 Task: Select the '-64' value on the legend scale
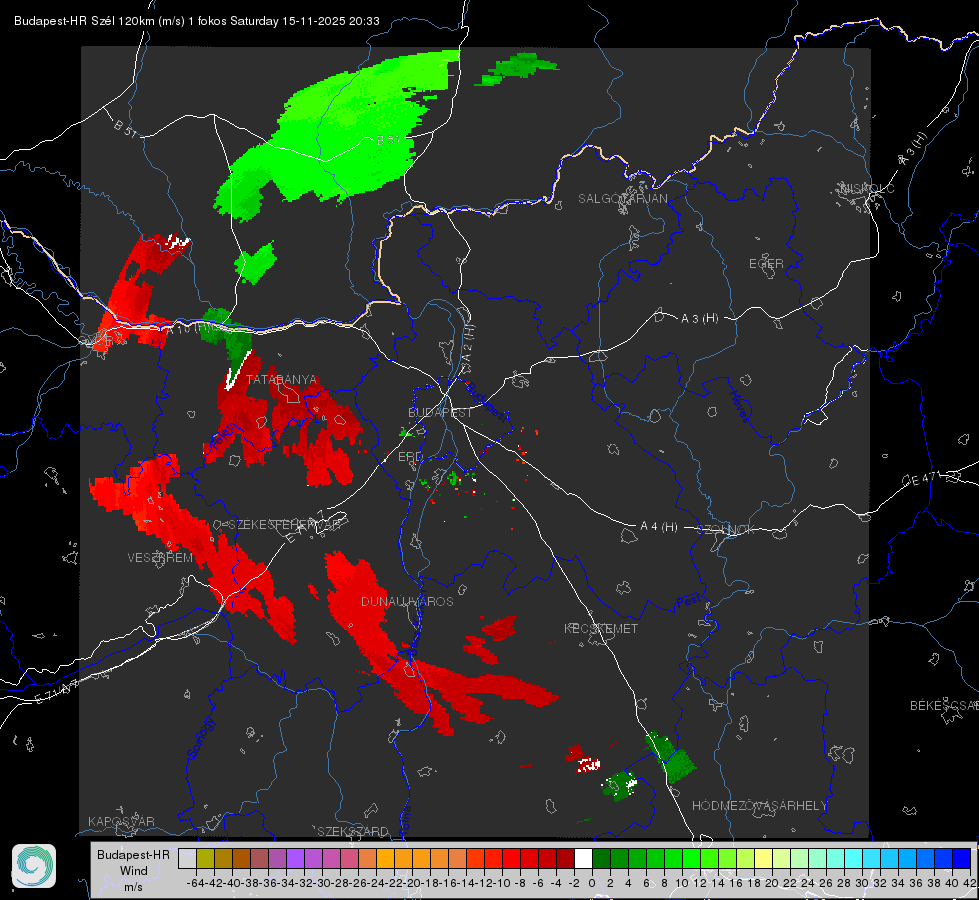(x=196, y=883)
